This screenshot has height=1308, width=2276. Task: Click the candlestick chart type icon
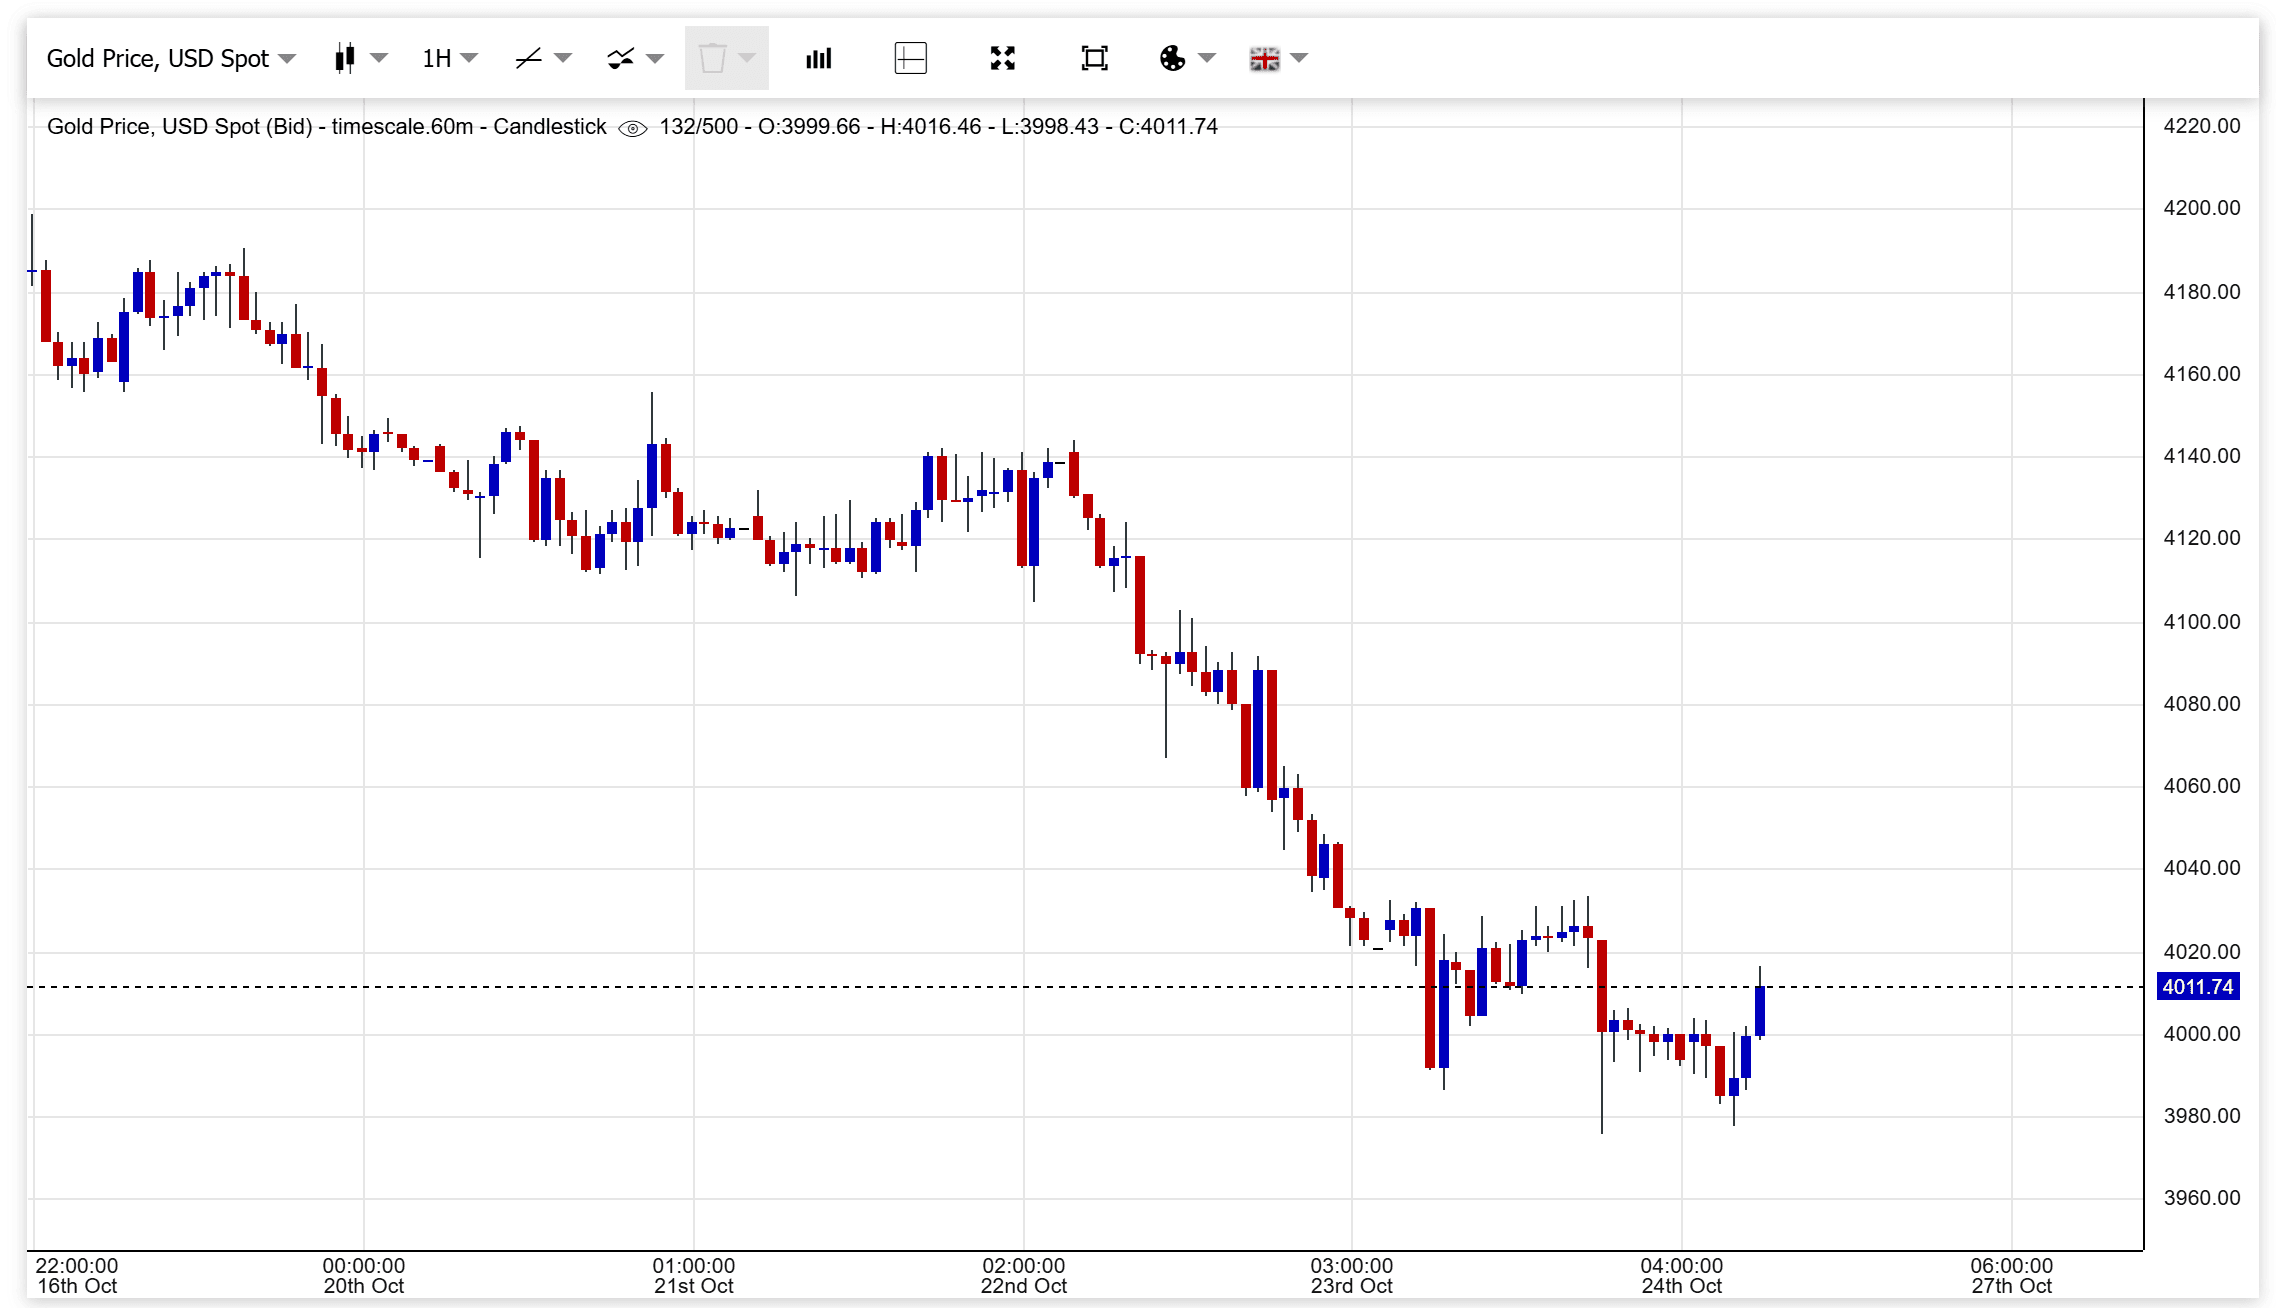tap(345, 58)
